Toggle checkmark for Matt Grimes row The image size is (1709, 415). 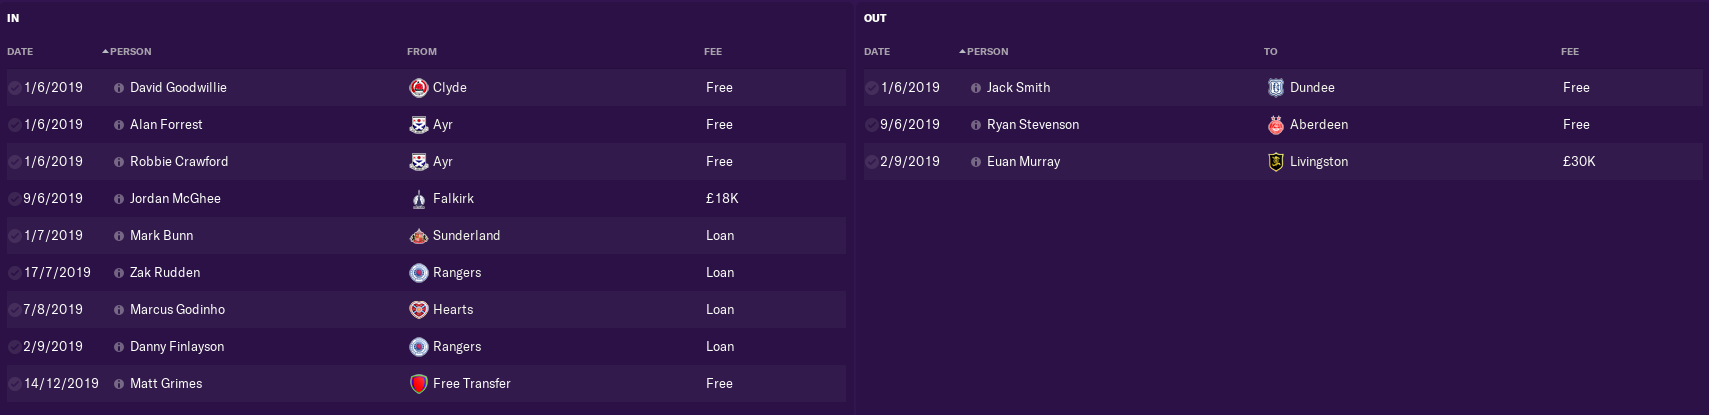pyautogui.click(x=15, y=384)
